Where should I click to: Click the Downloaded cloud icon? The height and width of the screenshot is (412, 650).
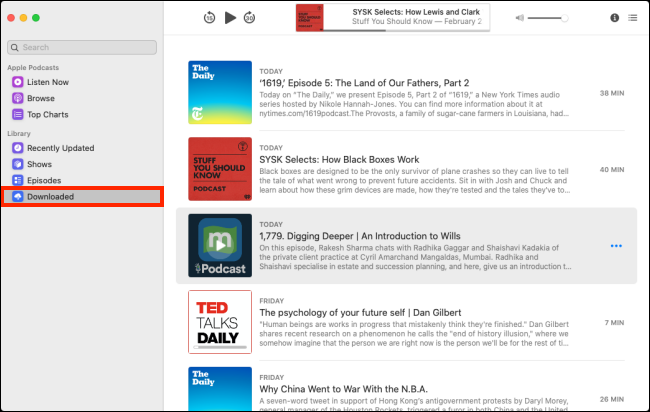point(17,196)
